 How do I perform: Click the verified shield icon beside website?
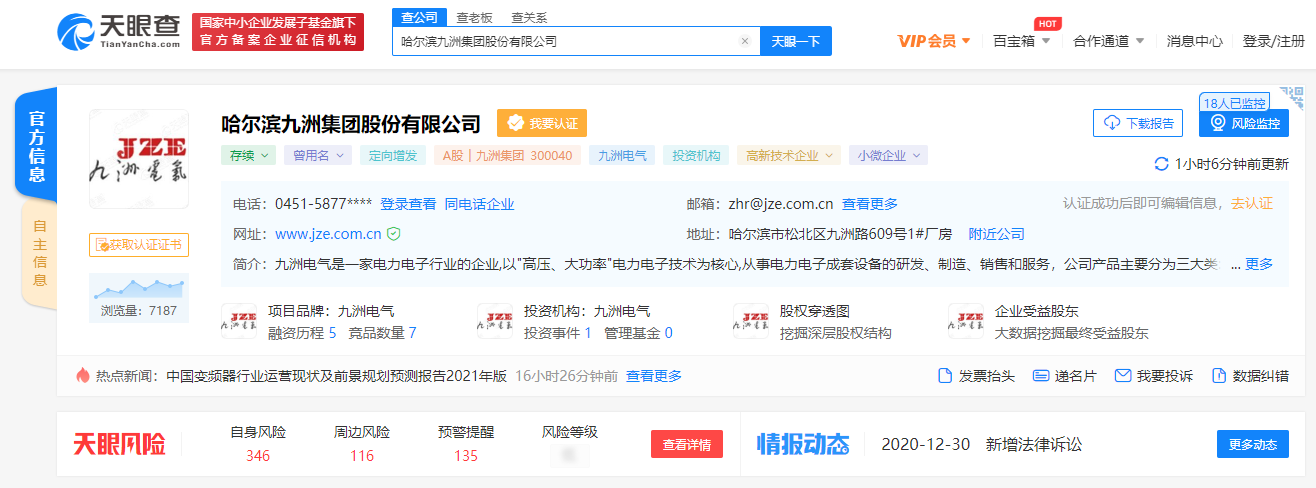pyautogui.click(x=394, y=234)
